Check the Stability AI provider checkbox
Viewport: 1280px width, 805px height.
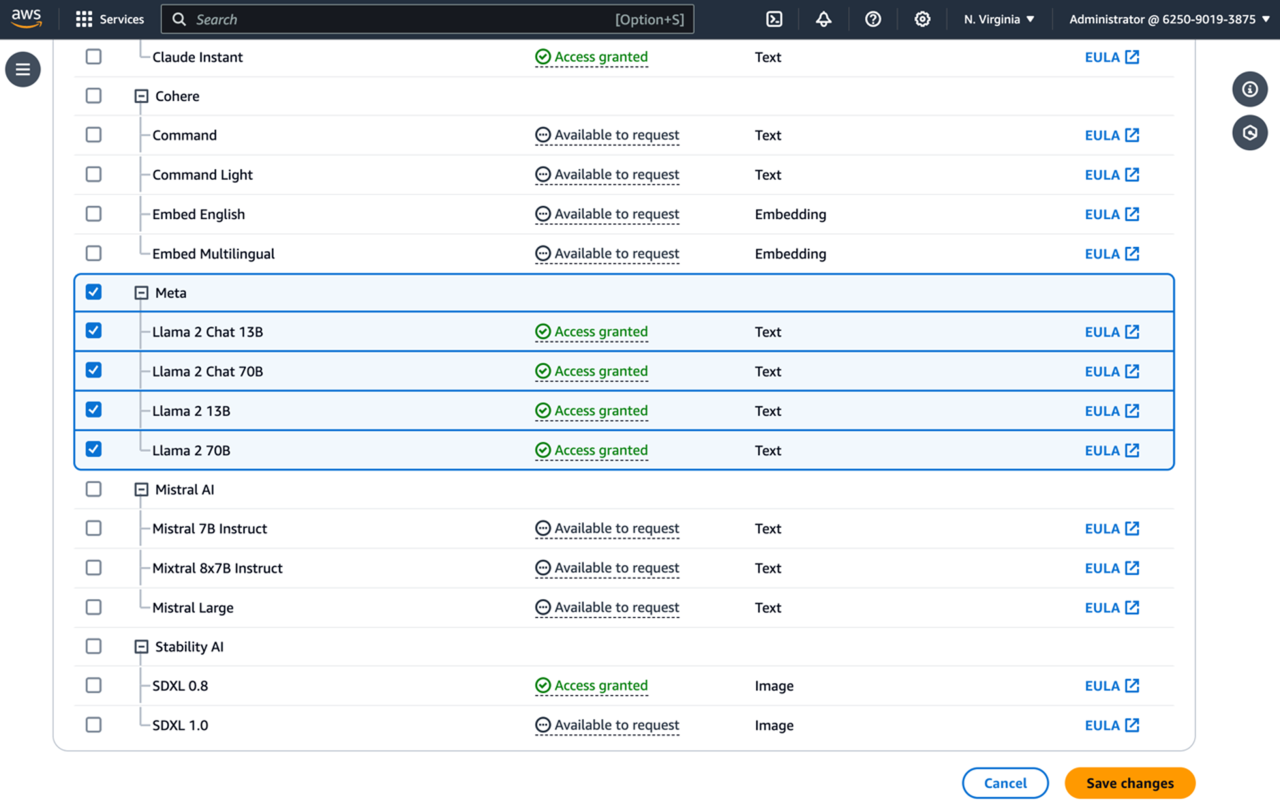pyautogui.click(x=94, y=646)
